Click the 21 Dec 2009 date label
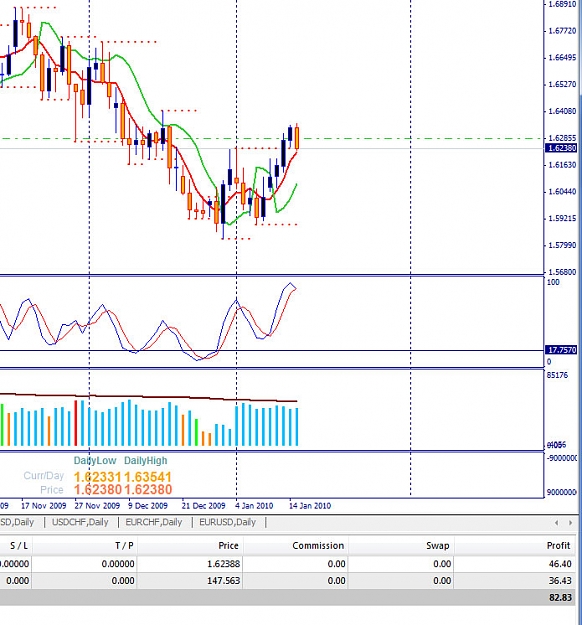582x625 pixels. click(x=203, y=506)
